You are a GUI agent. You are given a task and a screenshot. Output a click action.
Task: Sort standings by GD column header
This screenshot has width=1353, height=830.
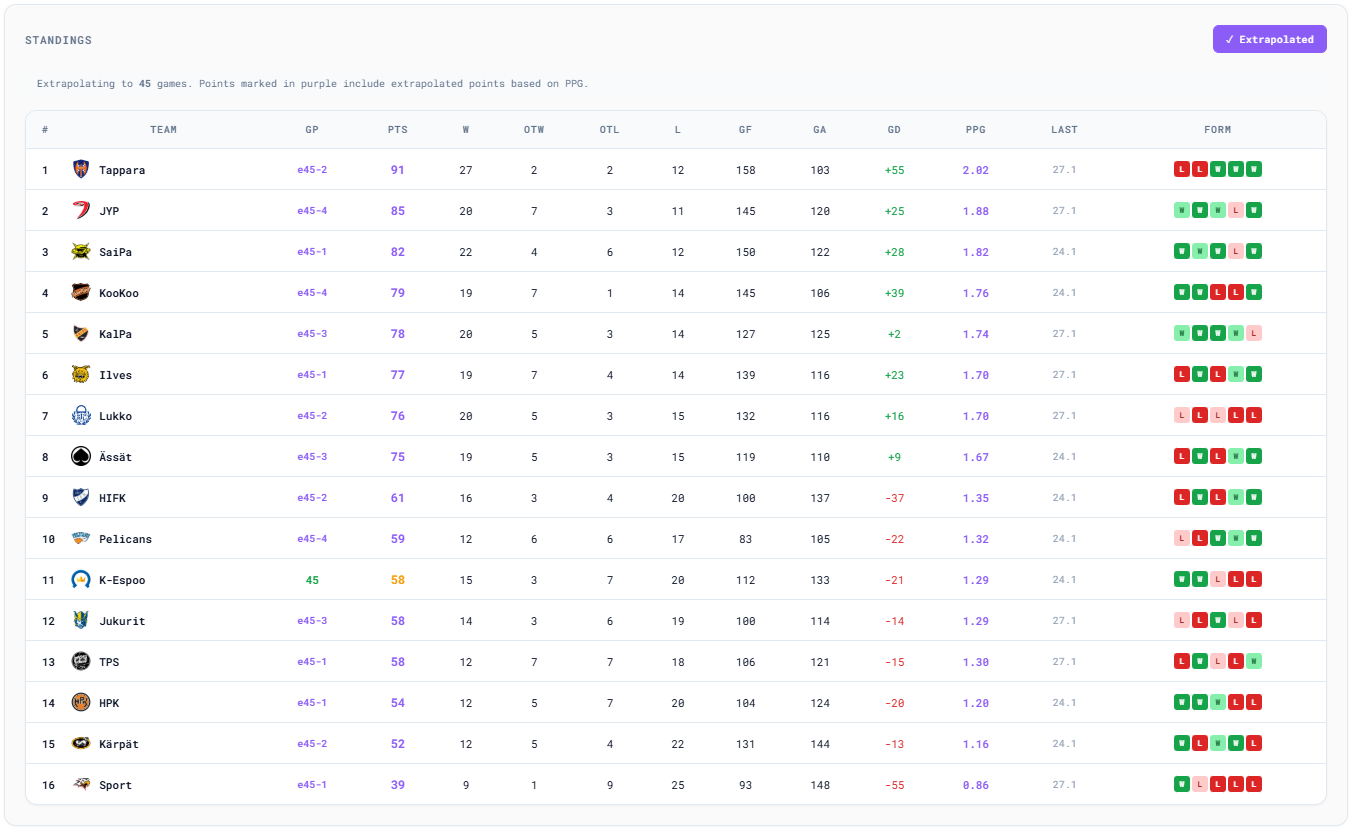pyautogui.click(x=894, y=130)
